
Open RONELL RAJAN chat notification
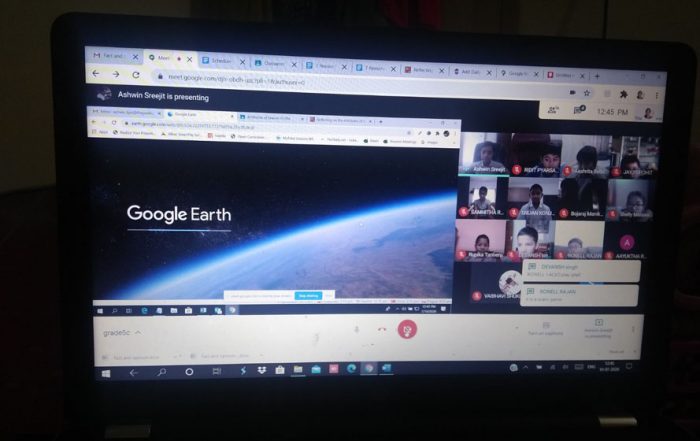[579, 295]
